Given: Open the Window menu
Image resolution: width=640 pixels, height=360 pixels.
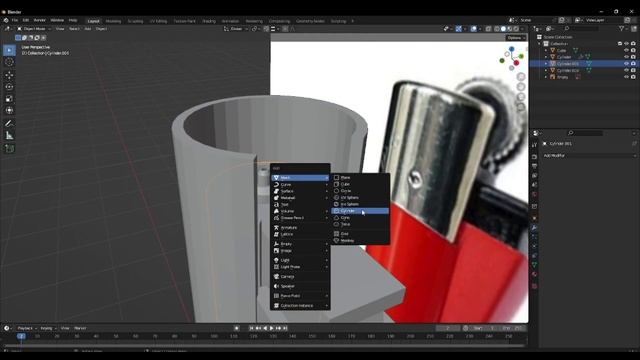Looking at the screenshot, I should (57, 20).
